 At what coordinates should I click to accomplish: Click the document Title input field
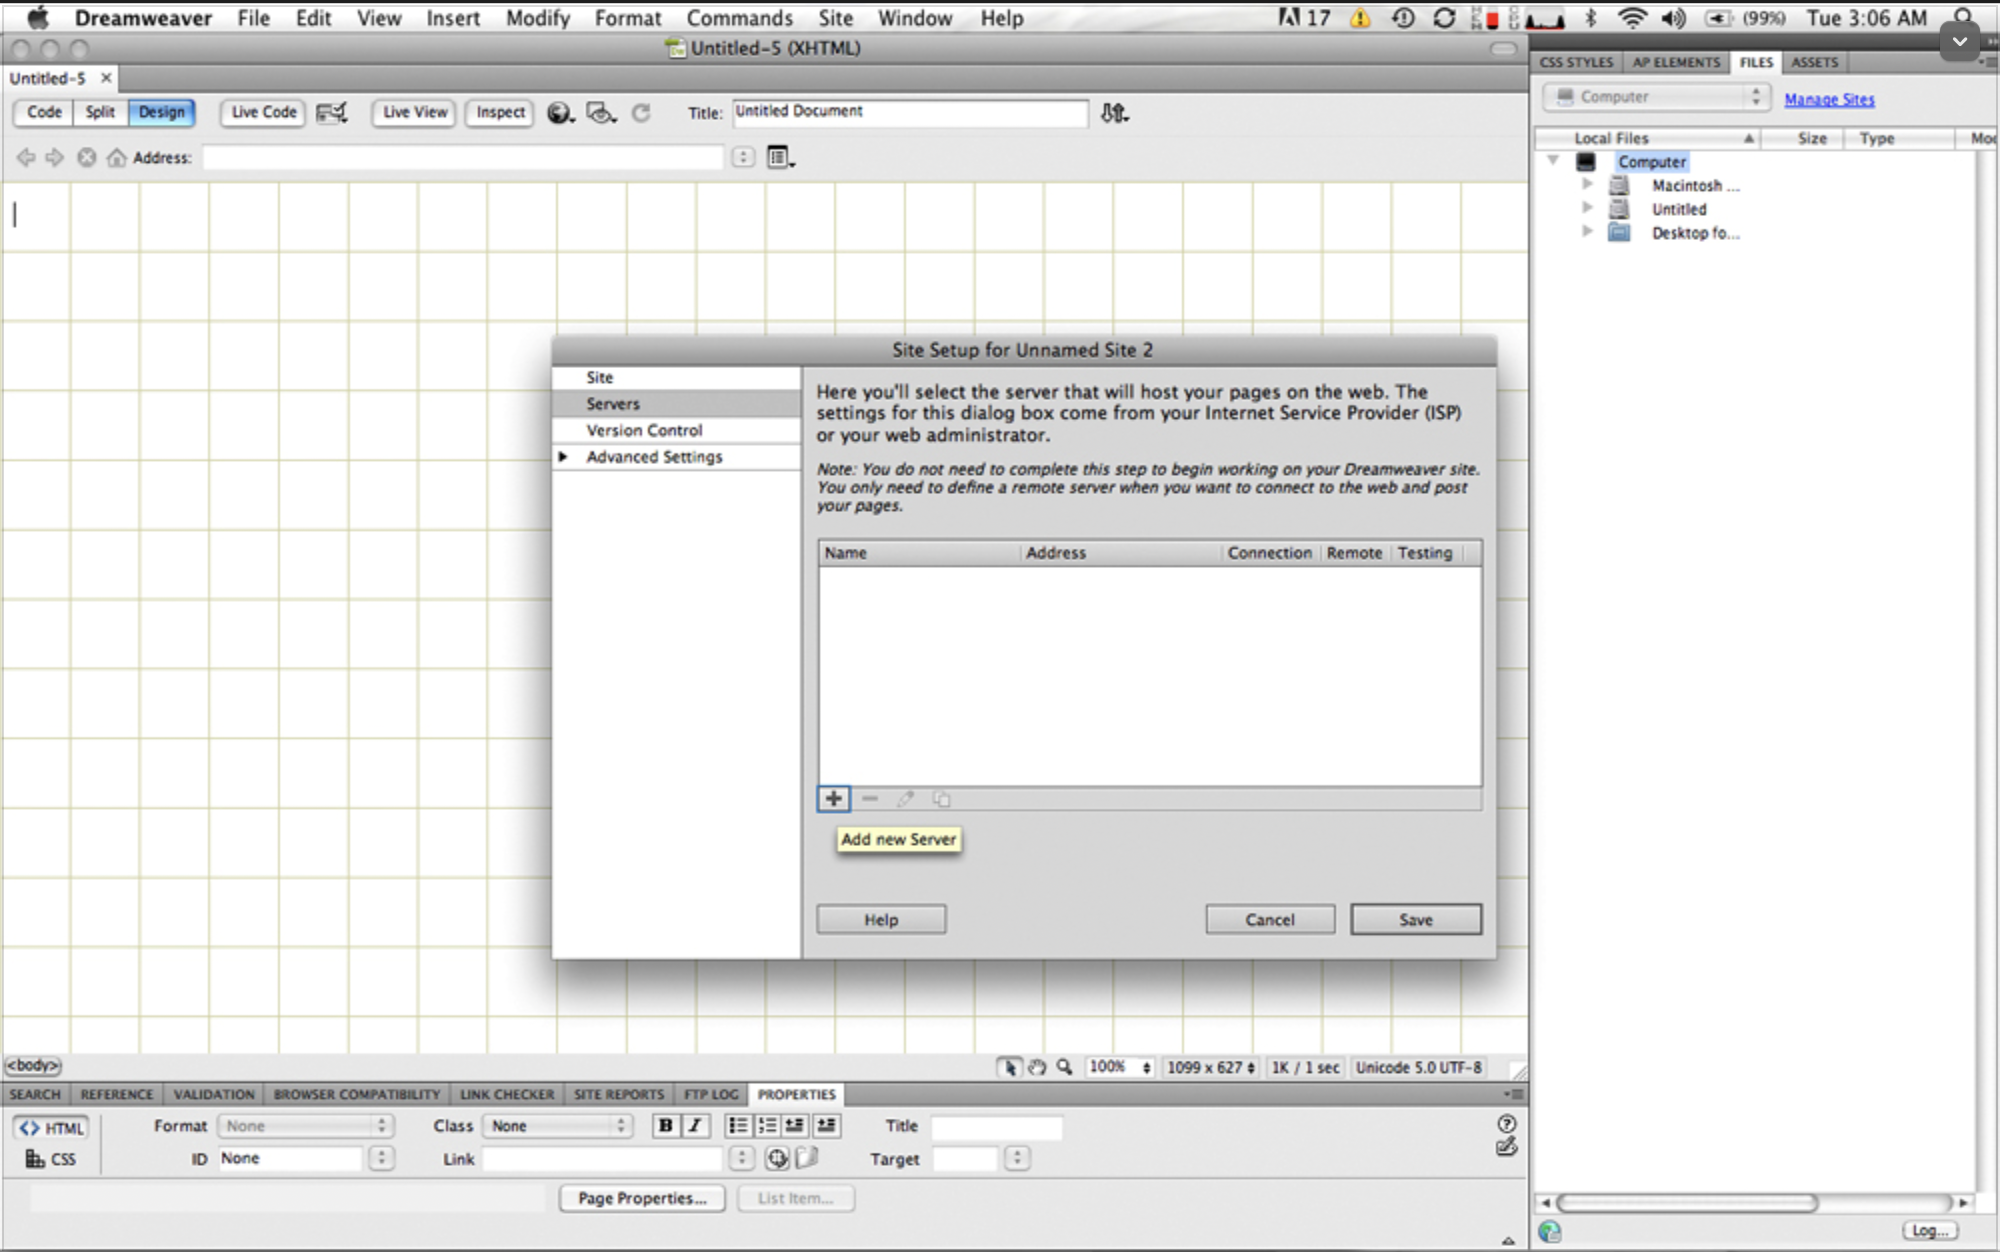coord(909,112)
